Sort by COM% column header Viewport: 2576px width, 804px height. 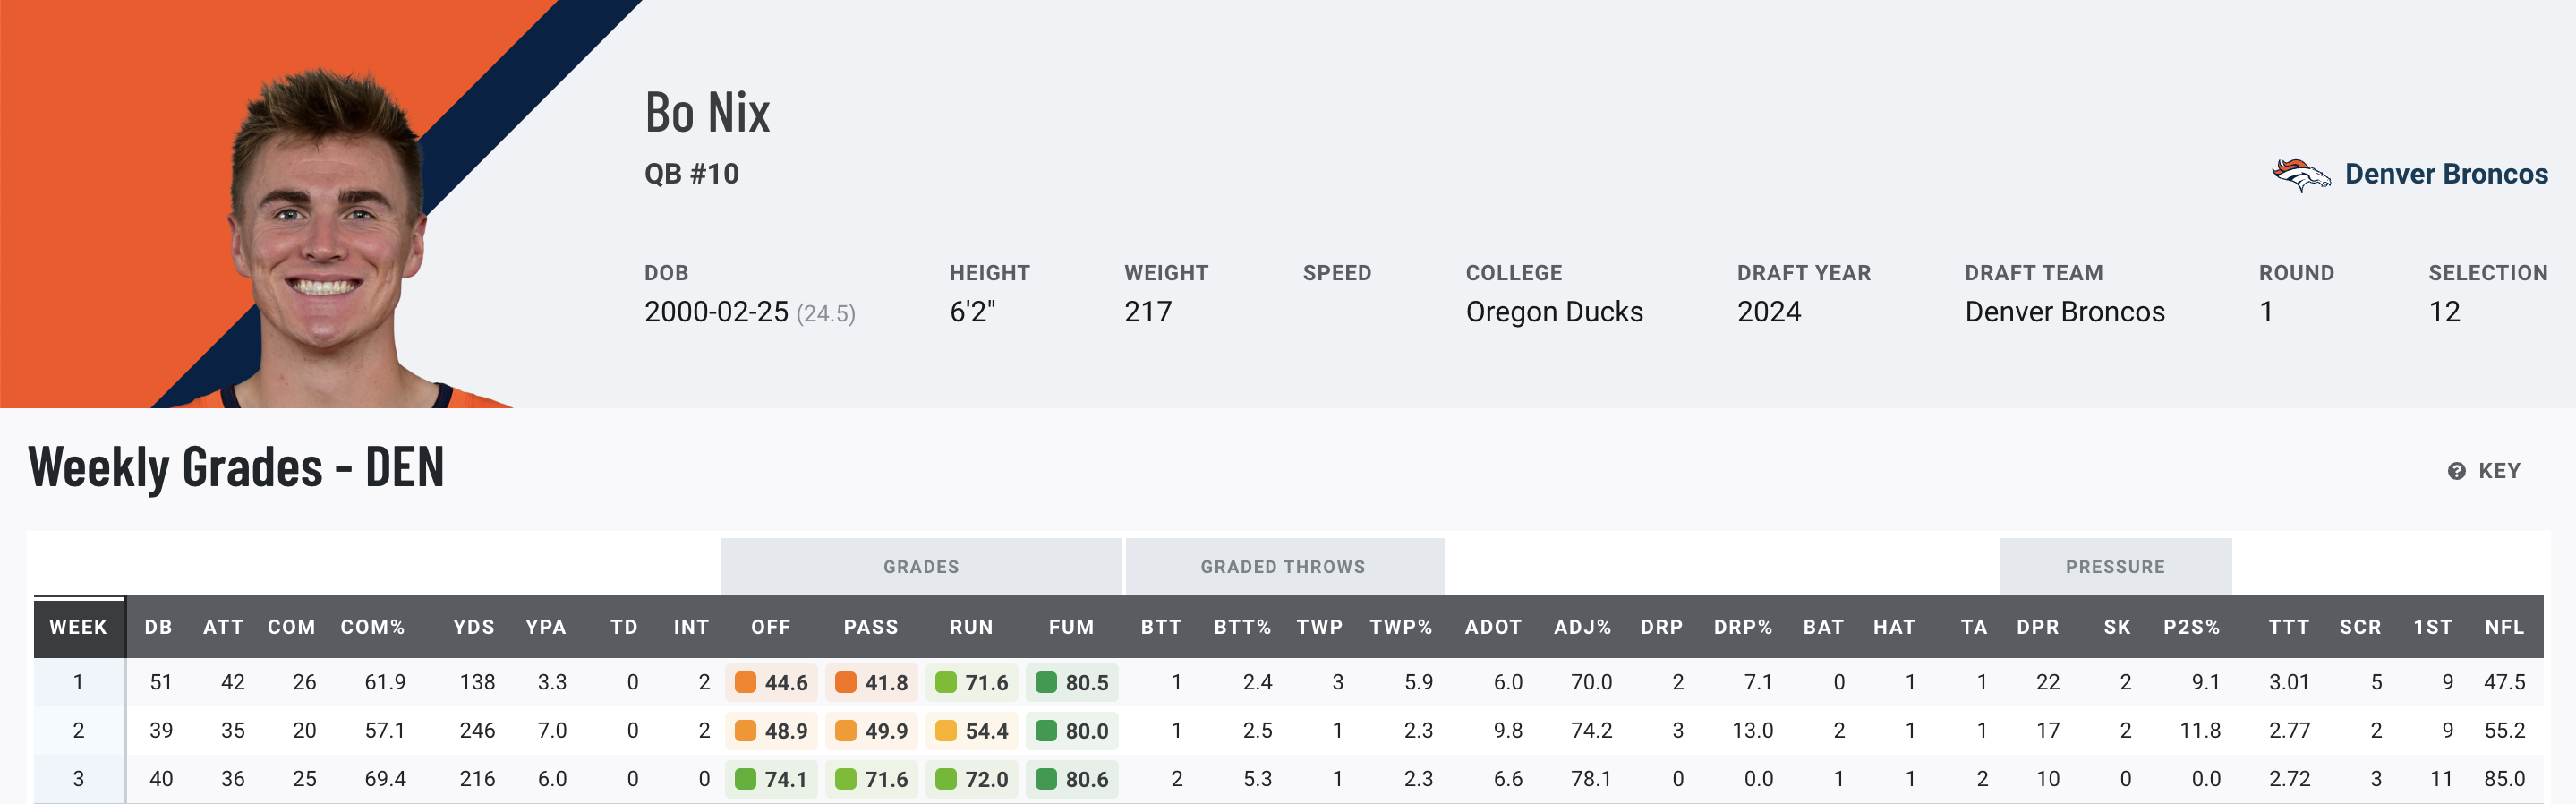(x=372, y=627)
